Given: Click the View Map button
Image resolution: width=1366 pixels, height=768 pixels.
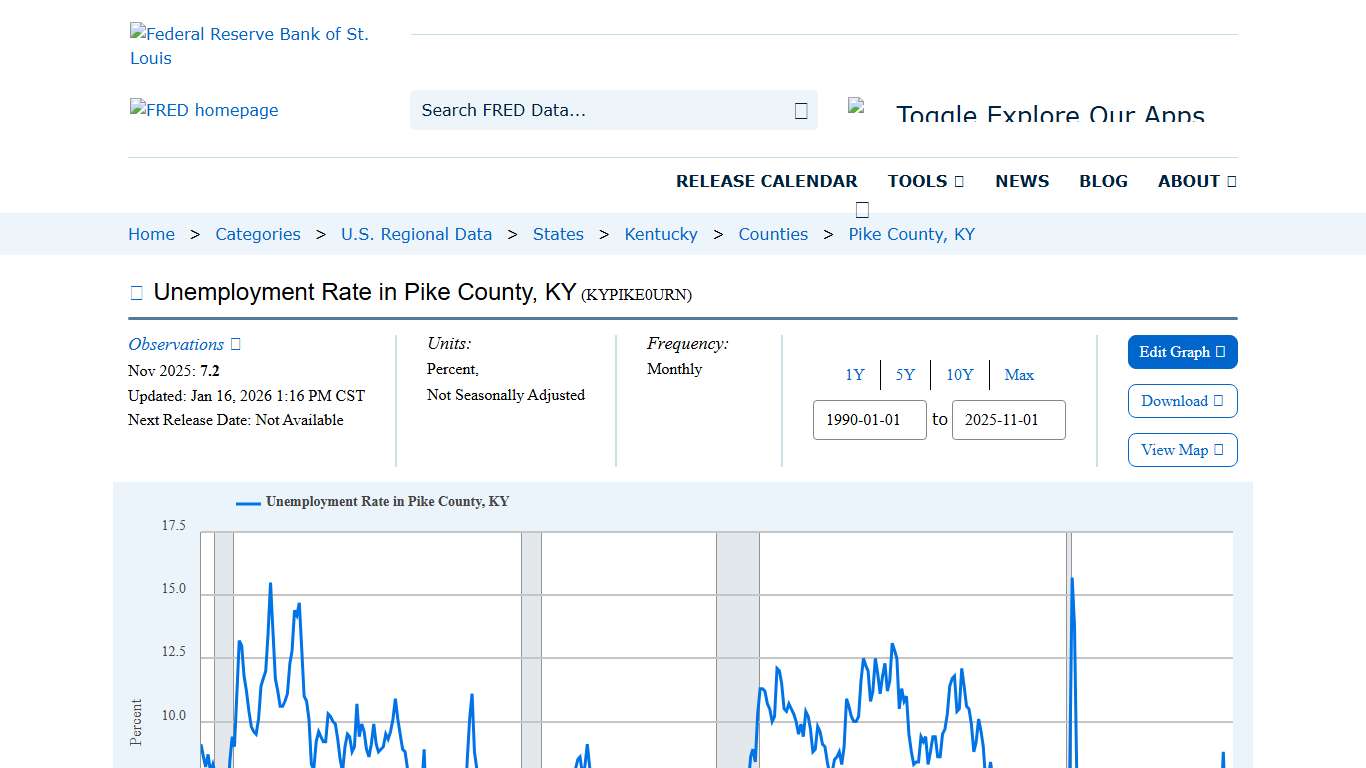Looking at the screenshot, I should 1182,450.
